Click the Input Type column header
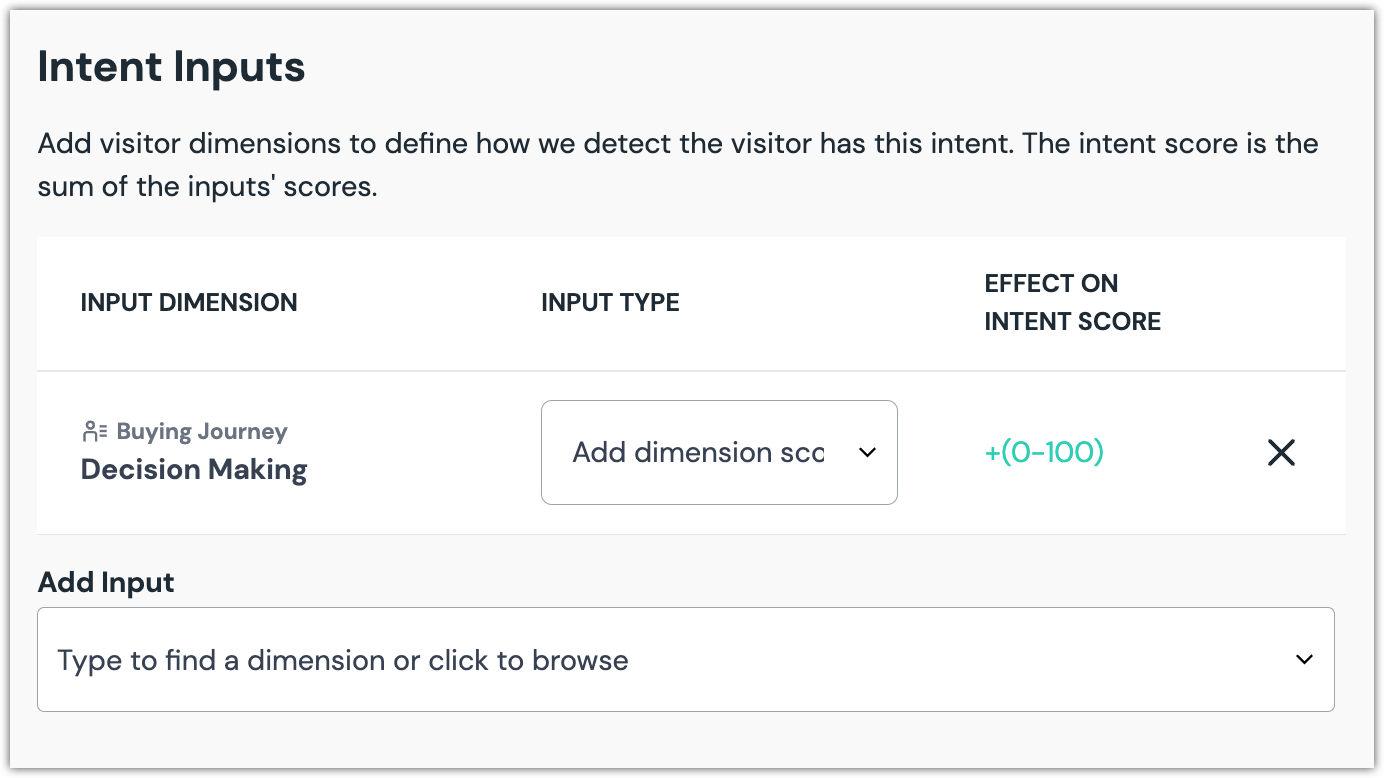Image resolution: width=1384 pixels, height=778 pixels. coord(610,303)
